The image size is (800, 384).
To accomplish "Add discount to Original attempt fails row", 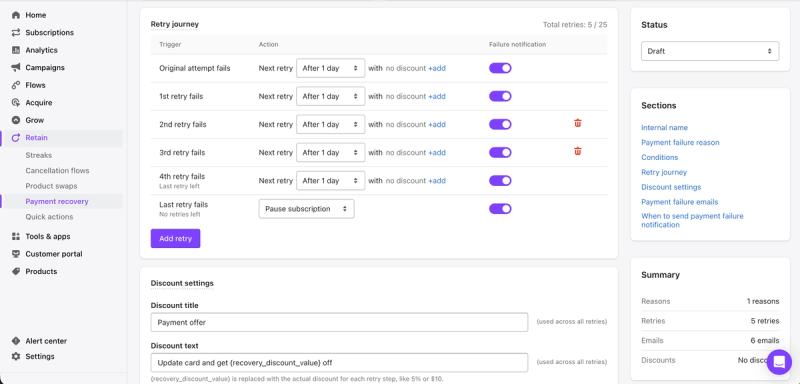I will click(437, 68).
